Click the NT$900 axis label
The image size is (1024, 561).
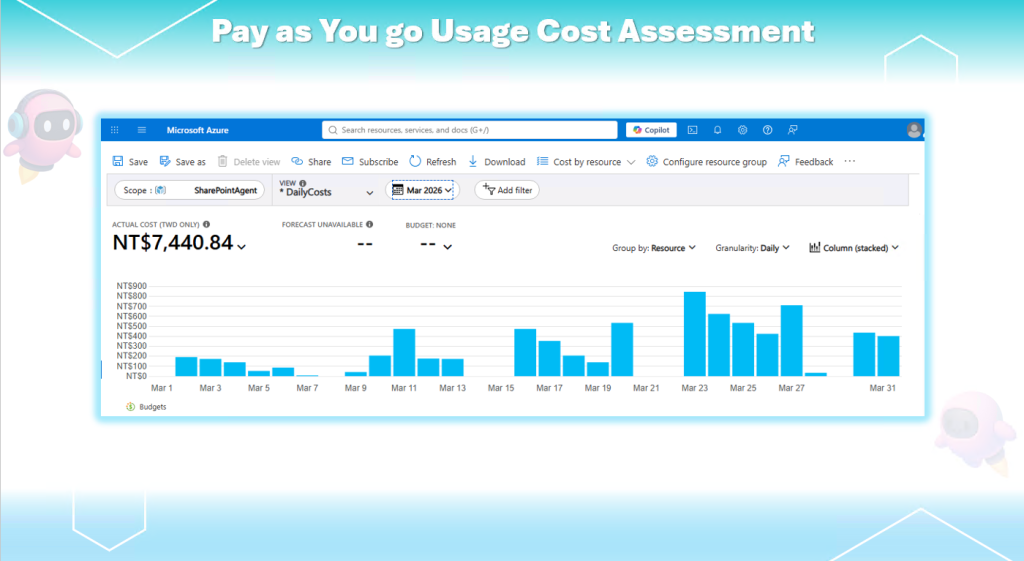click(x=131, y=286)
